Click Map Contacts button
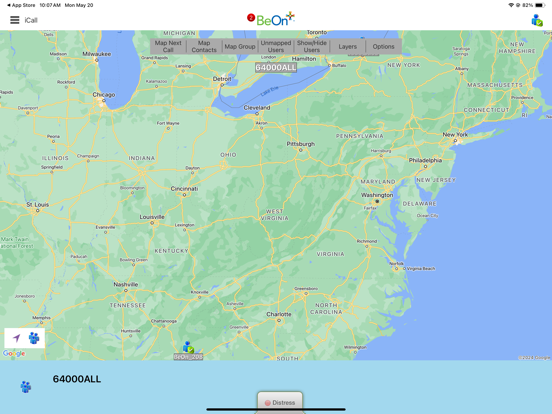This screenshot has width=552, height=414. point(204,46)
